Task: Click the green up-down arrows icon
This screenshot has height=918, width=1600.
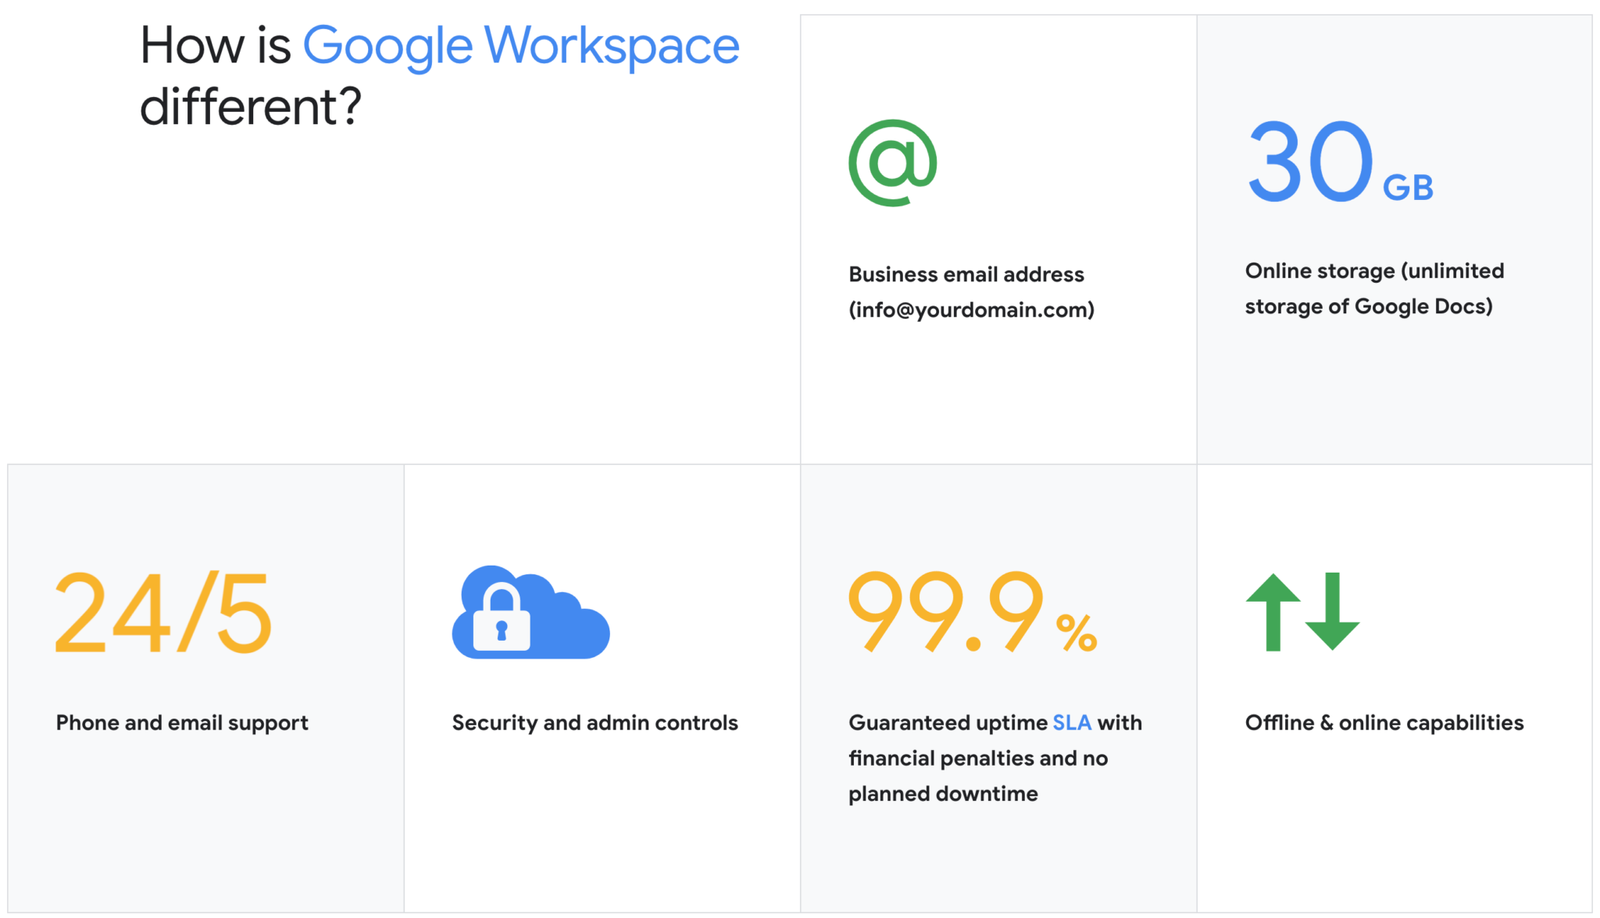Action: coord(1302,612)
